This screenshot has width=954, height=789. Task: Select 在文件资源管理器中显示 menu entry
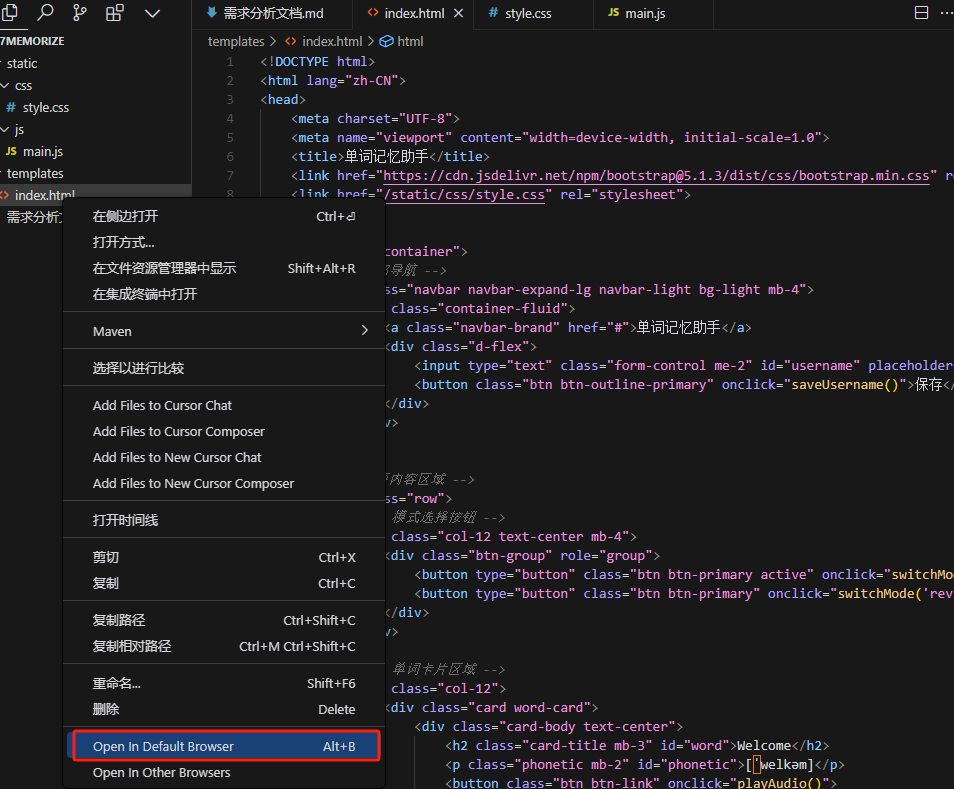coord(224,268)
